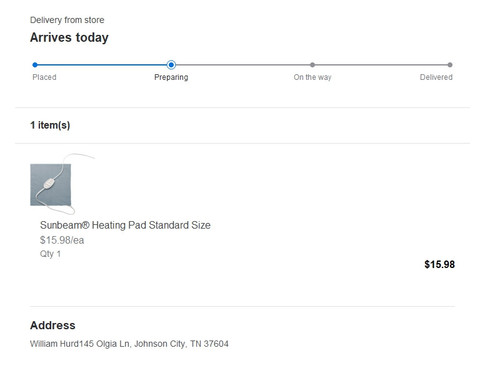The width and height of the screenshot is (500, 391).
Task: Click the 1 item(s) header
Action: click(50, 125)
